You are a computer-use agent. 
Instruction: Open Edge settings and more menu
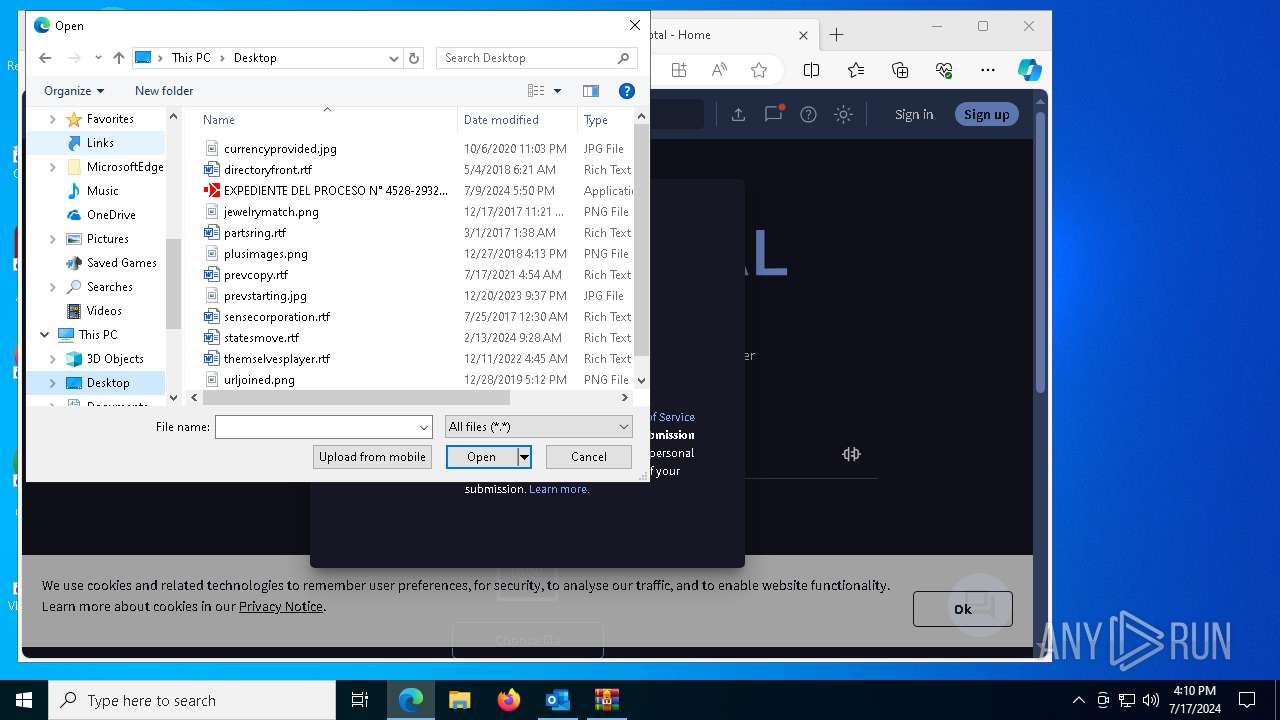click(x=988, y=70)
